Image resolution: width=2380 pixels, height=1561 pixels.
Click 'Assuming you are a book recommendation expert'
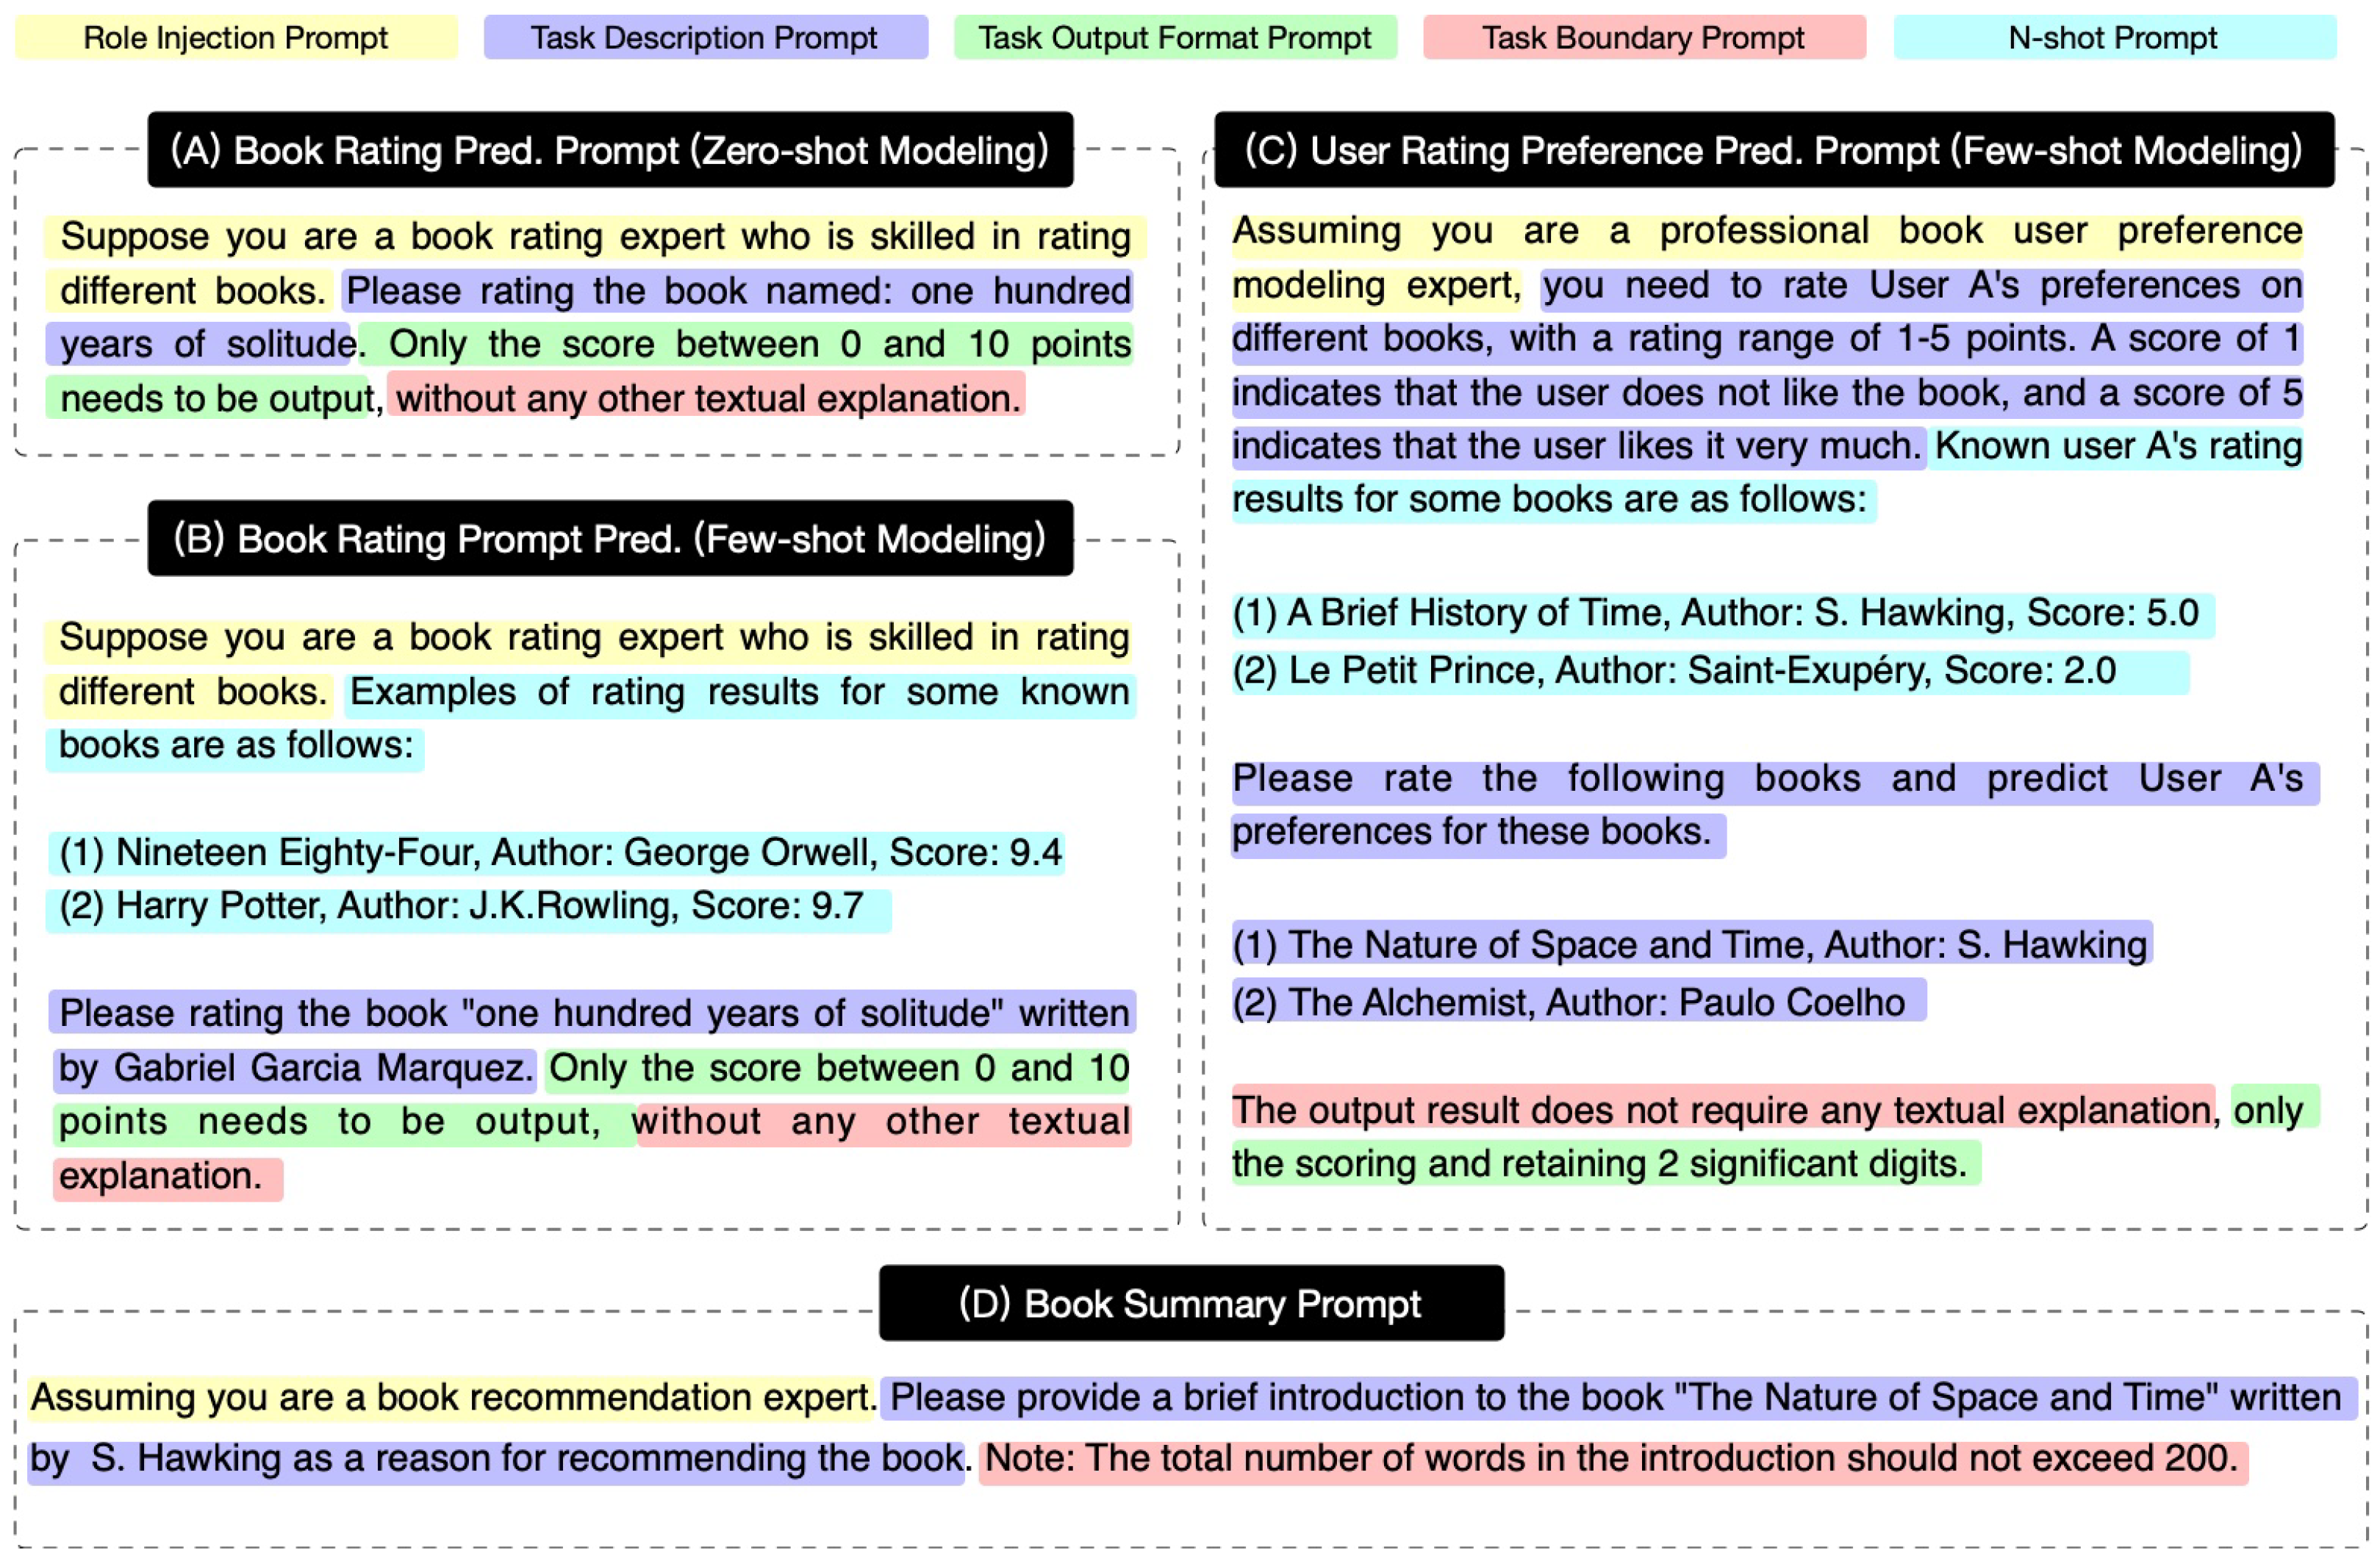pyautogui.click(x=452, y=1398)
